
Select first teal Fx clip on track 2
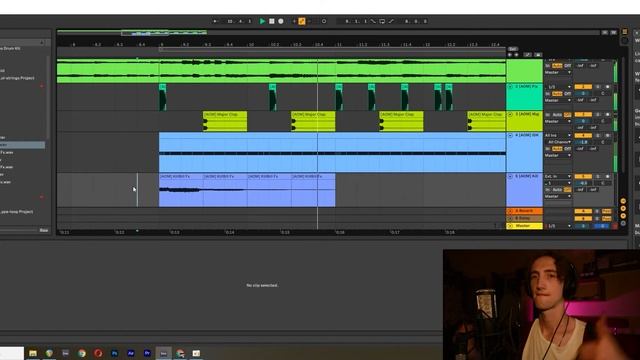[162, 97]
